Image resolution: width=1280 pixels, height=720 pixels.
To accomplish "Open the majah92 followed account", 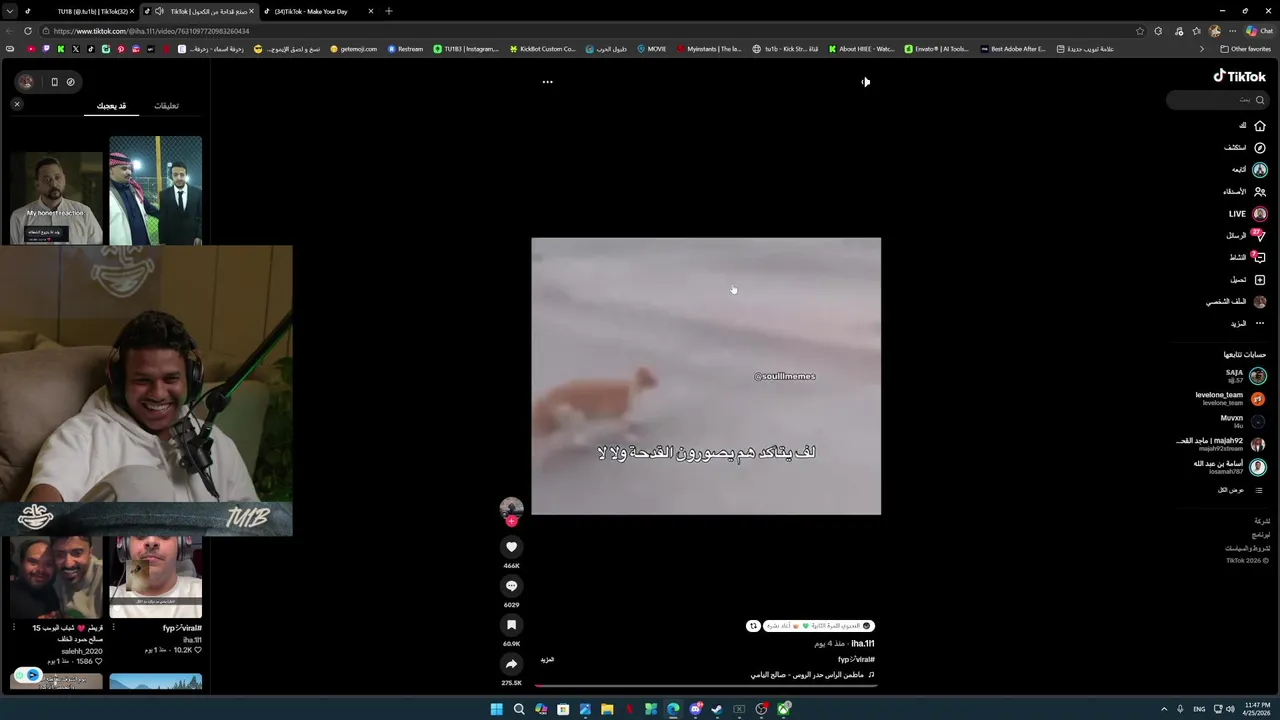I will point(1221,445).
